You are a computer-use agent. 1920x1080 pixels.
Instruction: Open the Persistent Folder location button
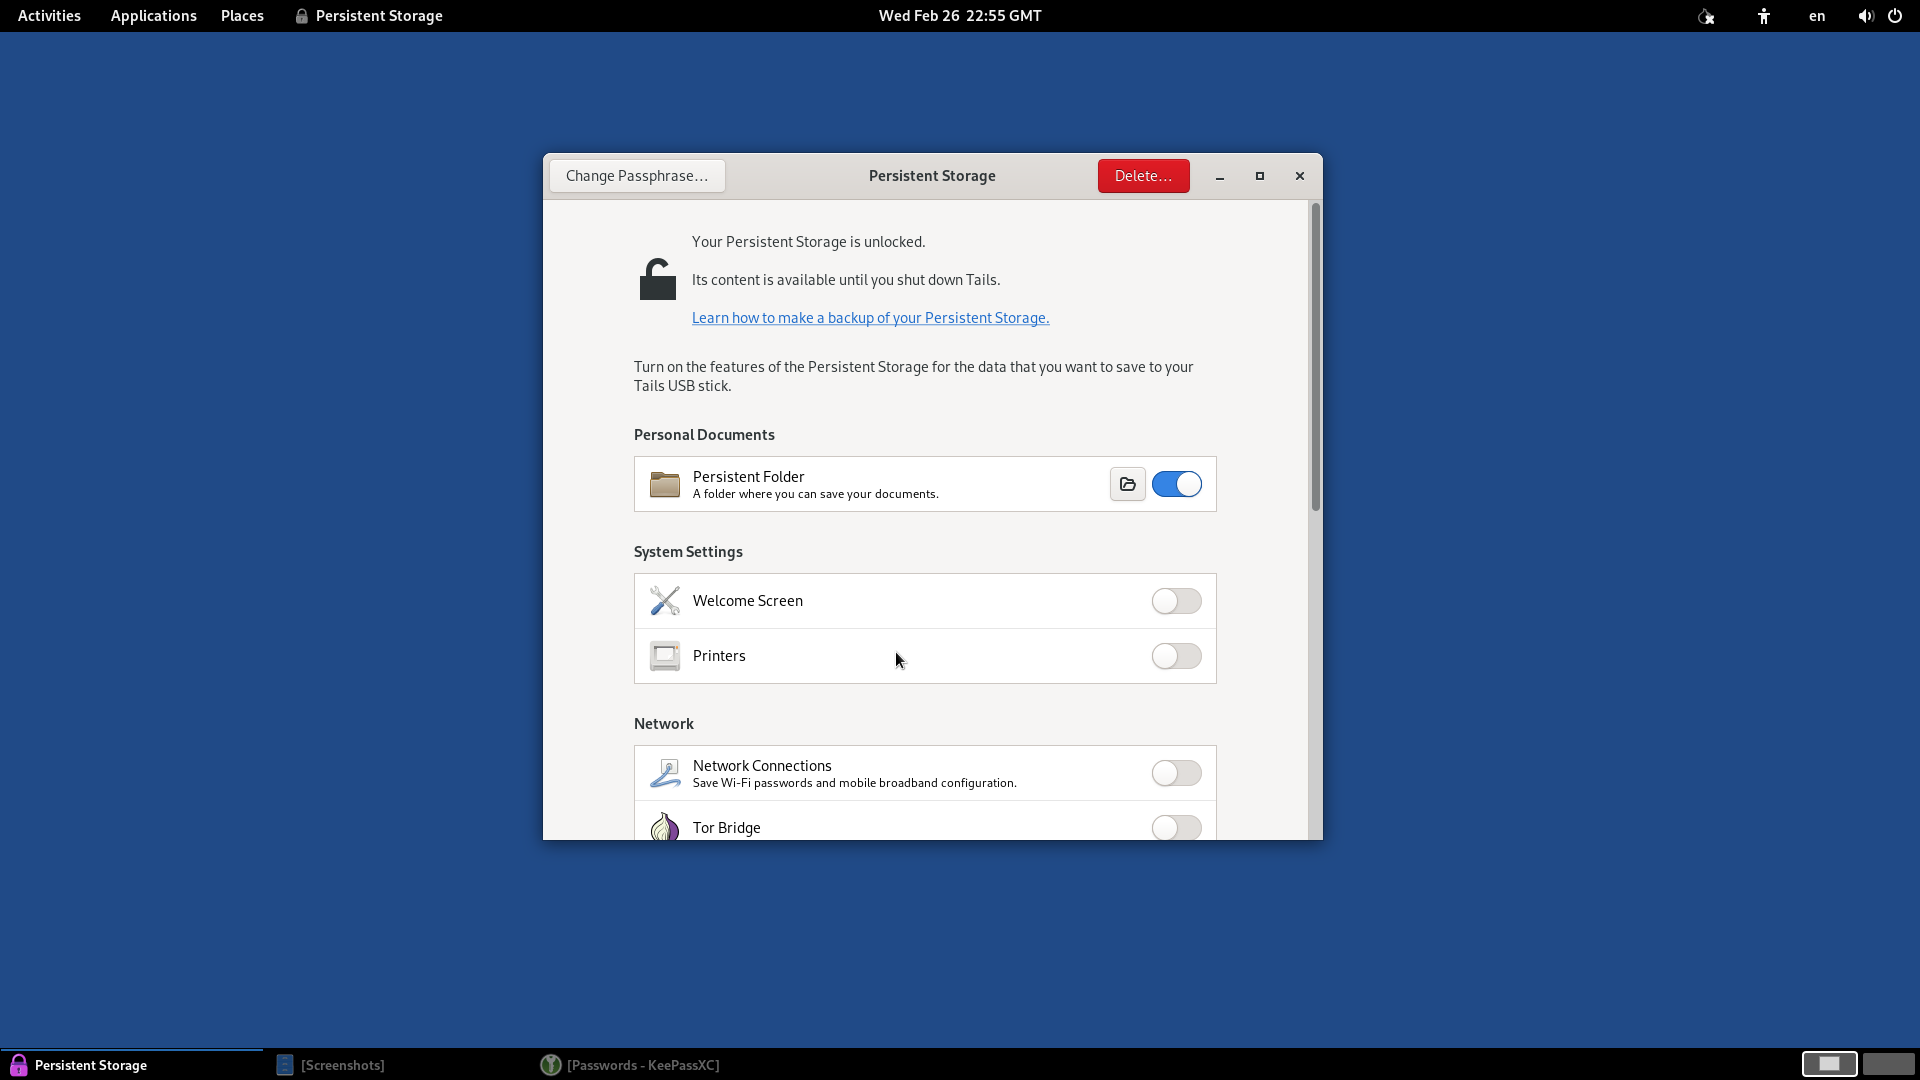pyautogui.click(x=1127, y=484)
